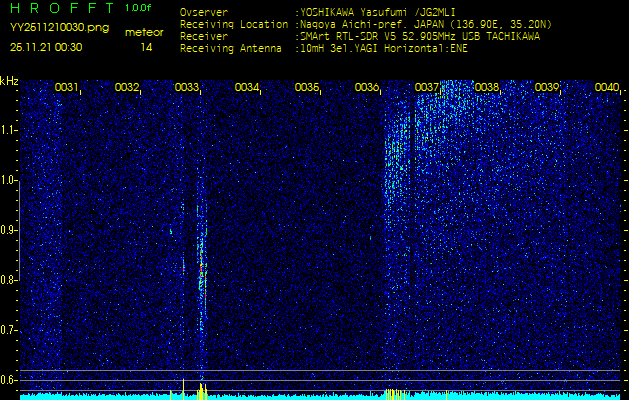The height and width of the screenshot is (400, 629).
Task: Click the gray bracket on frequency axis
Action: click(19, 231)
